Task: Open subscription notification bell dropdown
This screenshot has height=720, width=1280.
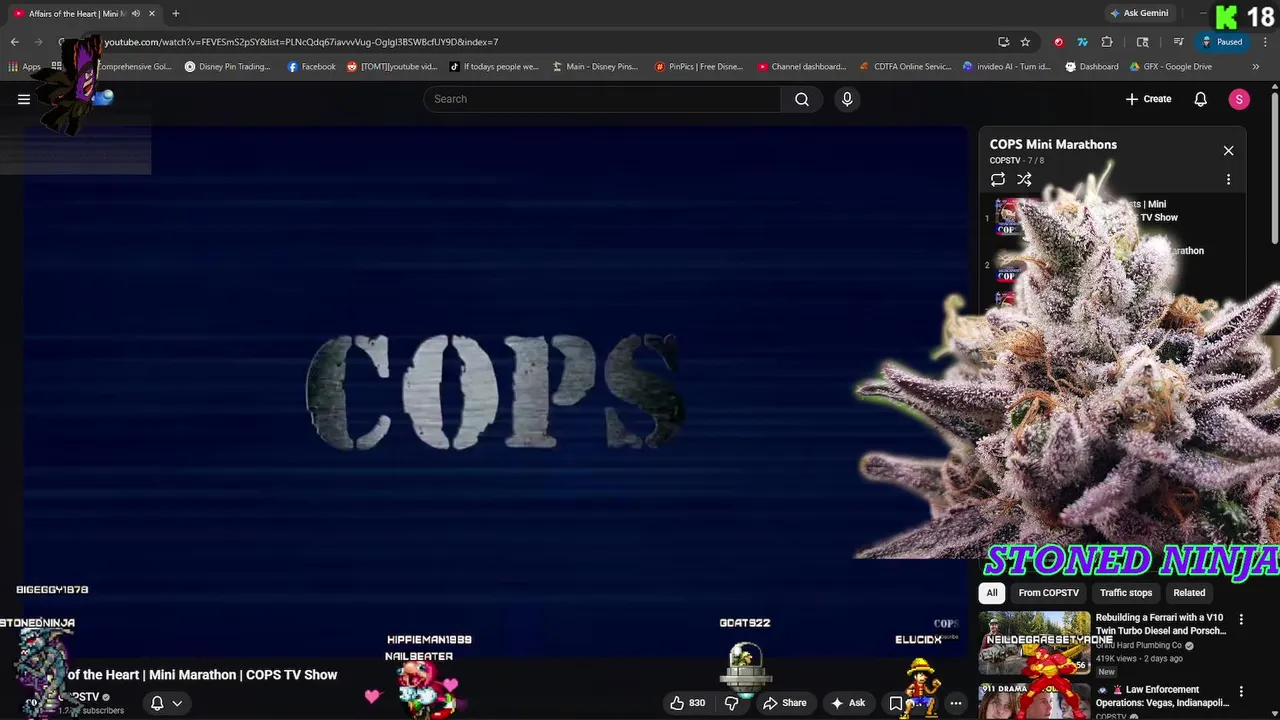Action: click(166, 703)
